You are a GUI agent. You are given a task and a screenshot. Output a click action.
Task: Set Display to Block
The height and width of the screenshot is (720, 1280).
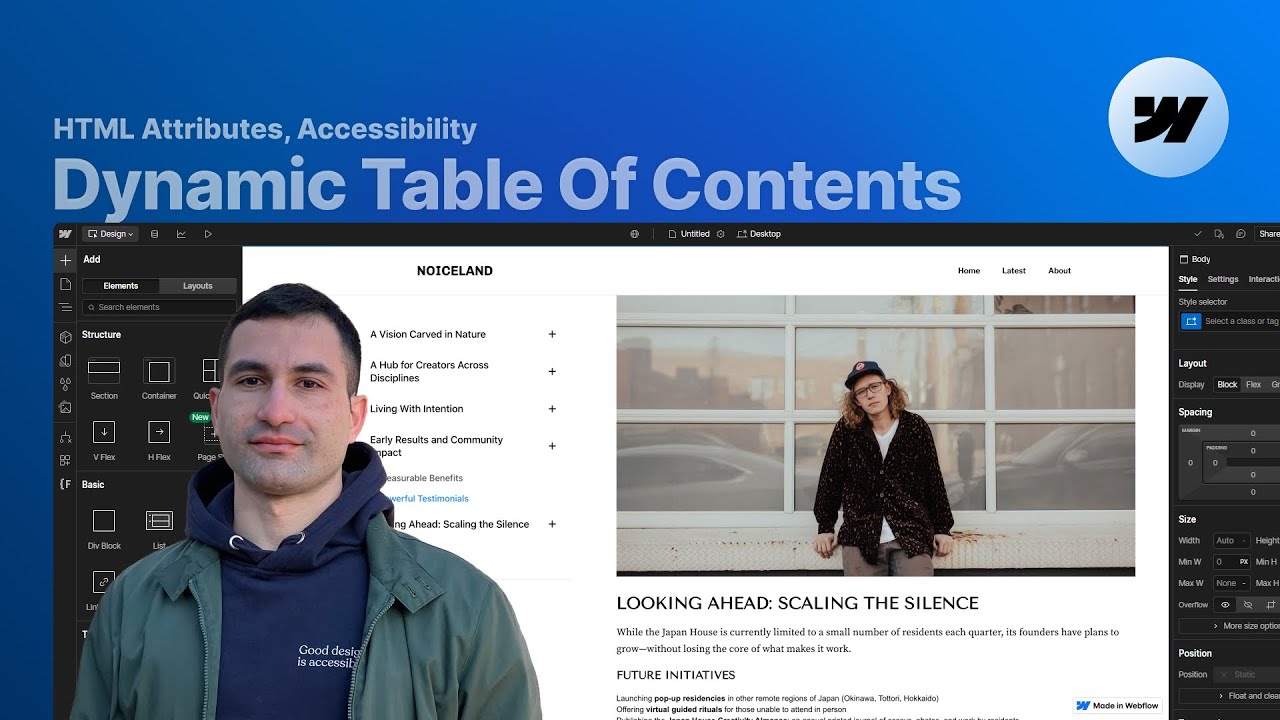click(1227, 385)
